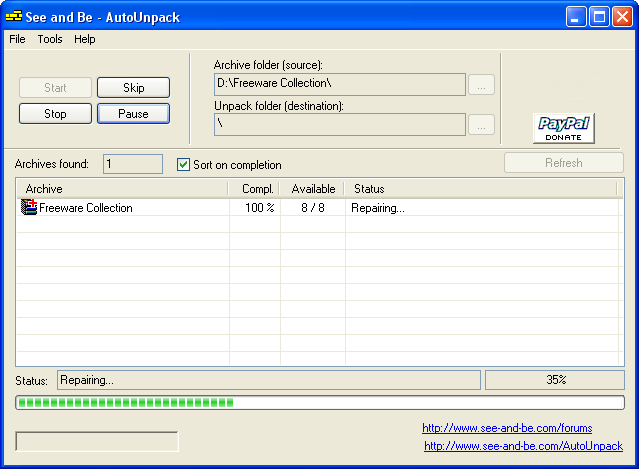
Task: Open the Help menu
Action: (84, 39)
